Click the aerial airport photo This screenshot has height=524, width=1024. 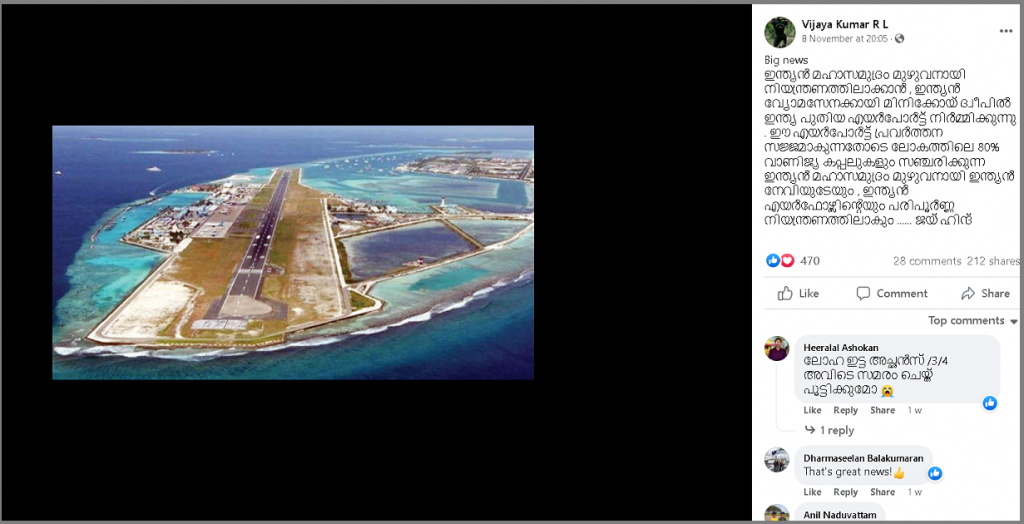293,252
